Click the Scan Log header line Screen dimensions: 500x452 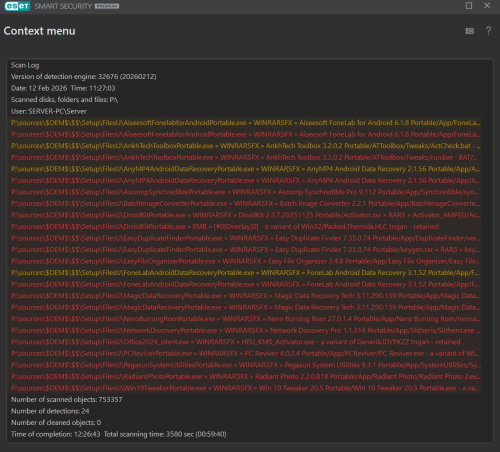pos(25,65)
